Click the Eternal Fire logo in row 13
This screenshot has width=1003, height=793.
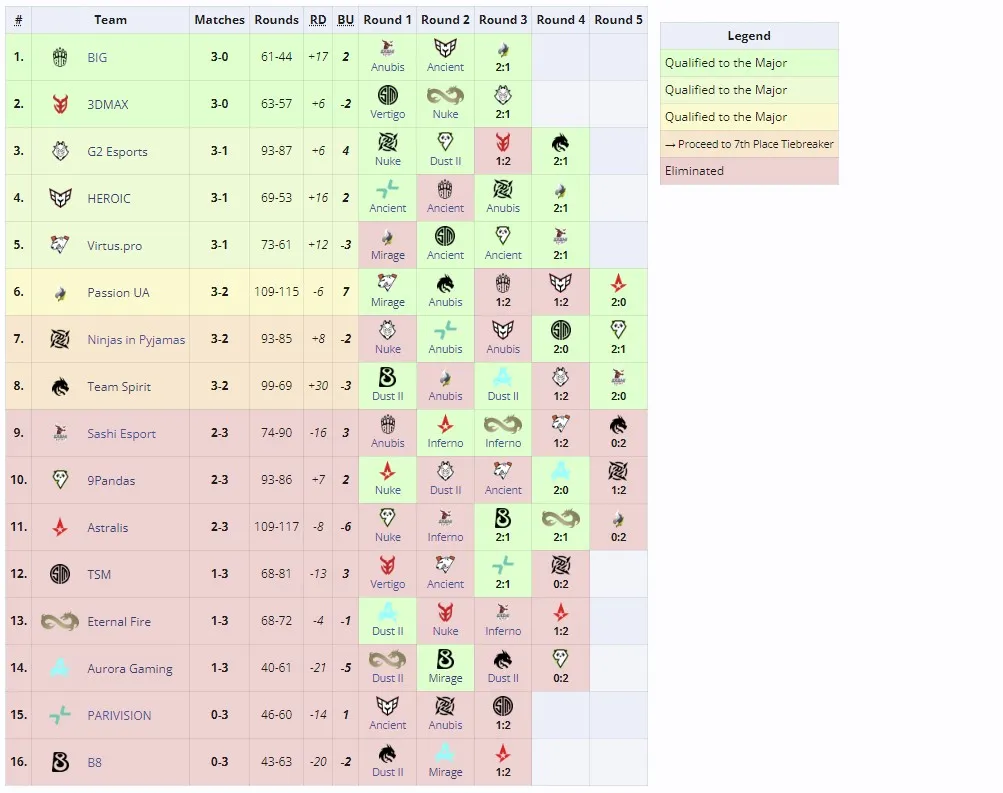tap(59, 621)
